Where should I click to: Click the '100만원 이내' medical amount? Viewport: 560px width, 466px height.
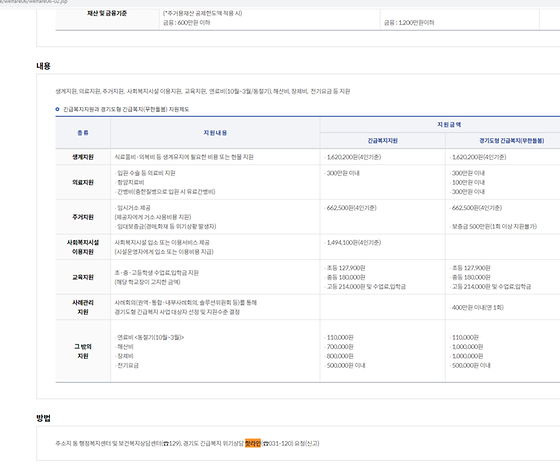click(x=467, y=182)
